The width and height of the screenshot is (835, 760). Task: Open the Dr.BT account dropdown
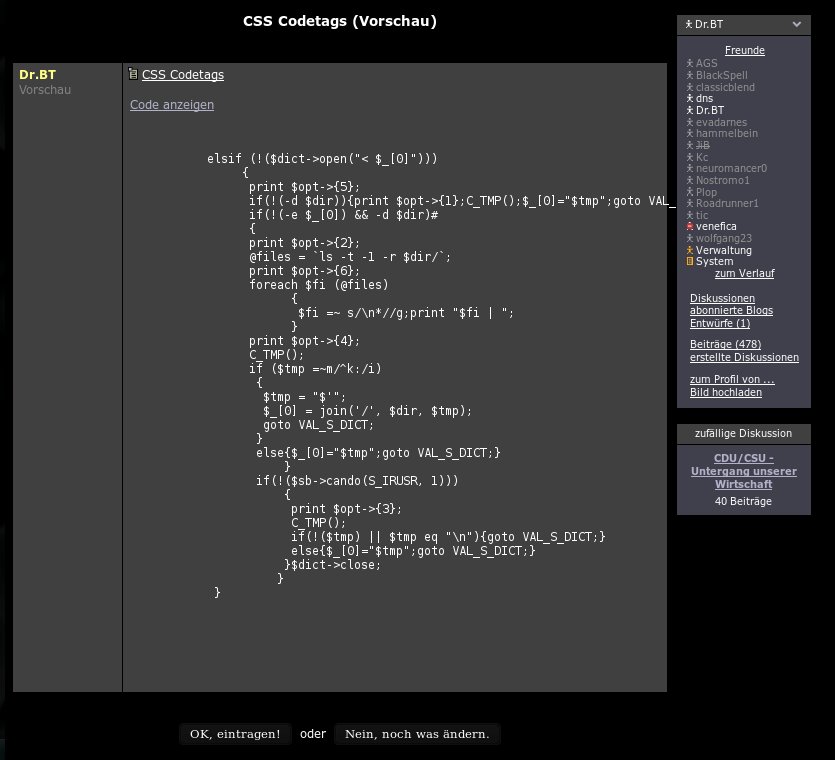coord(744,24)
